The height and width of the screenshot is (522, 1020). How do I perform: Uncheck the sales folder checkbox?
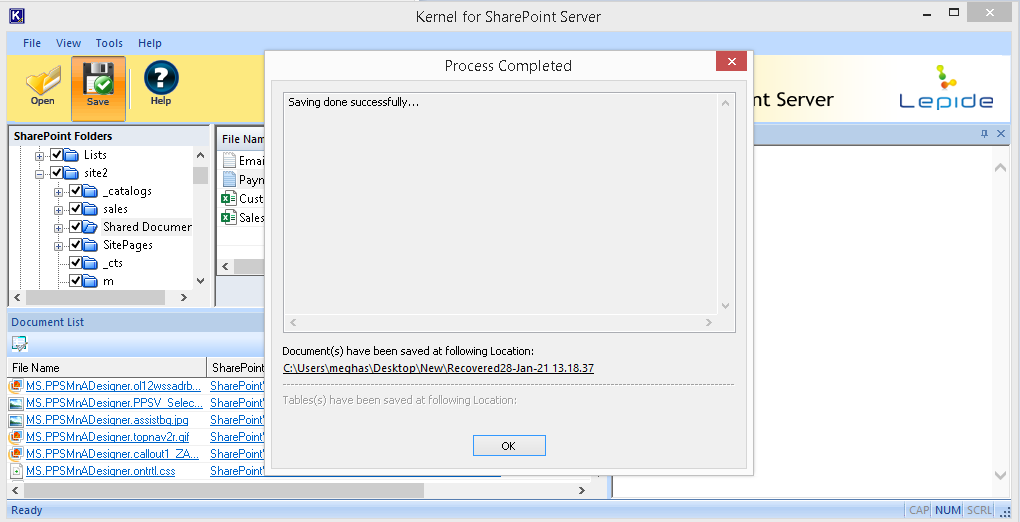coord(75,209)
